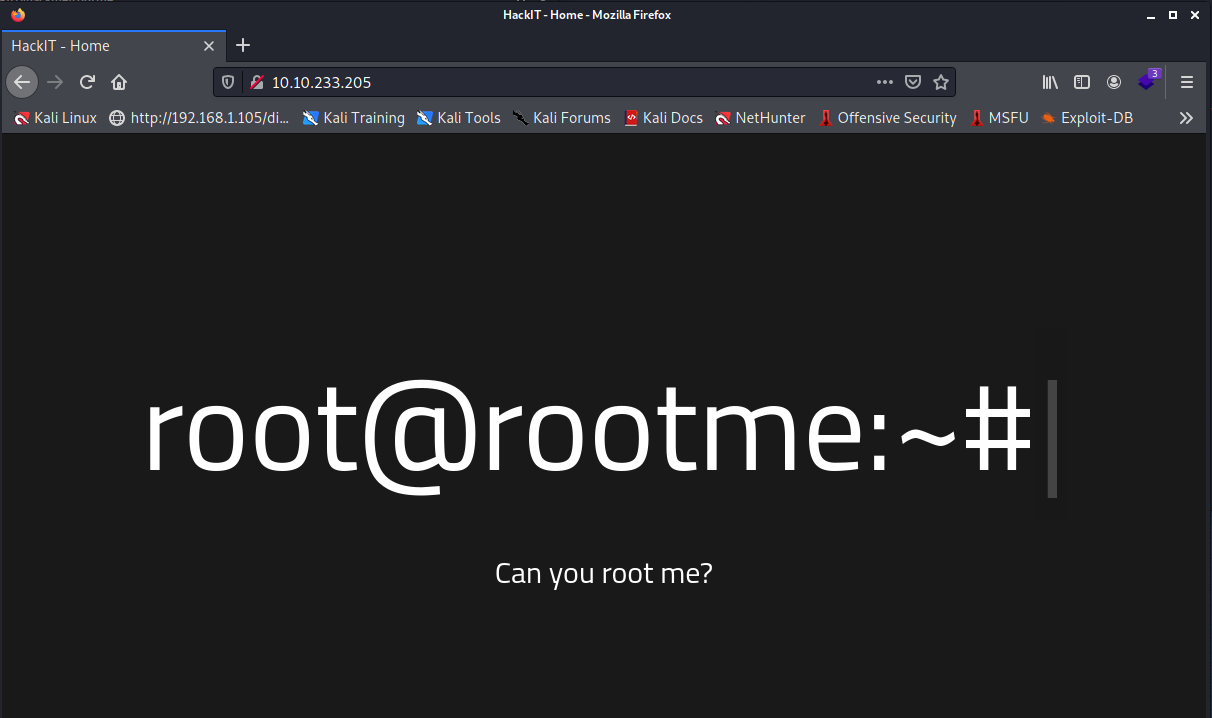Save page to Pocket
The width and height of the screenshot is (1212, 718).
tap(912, 82)
